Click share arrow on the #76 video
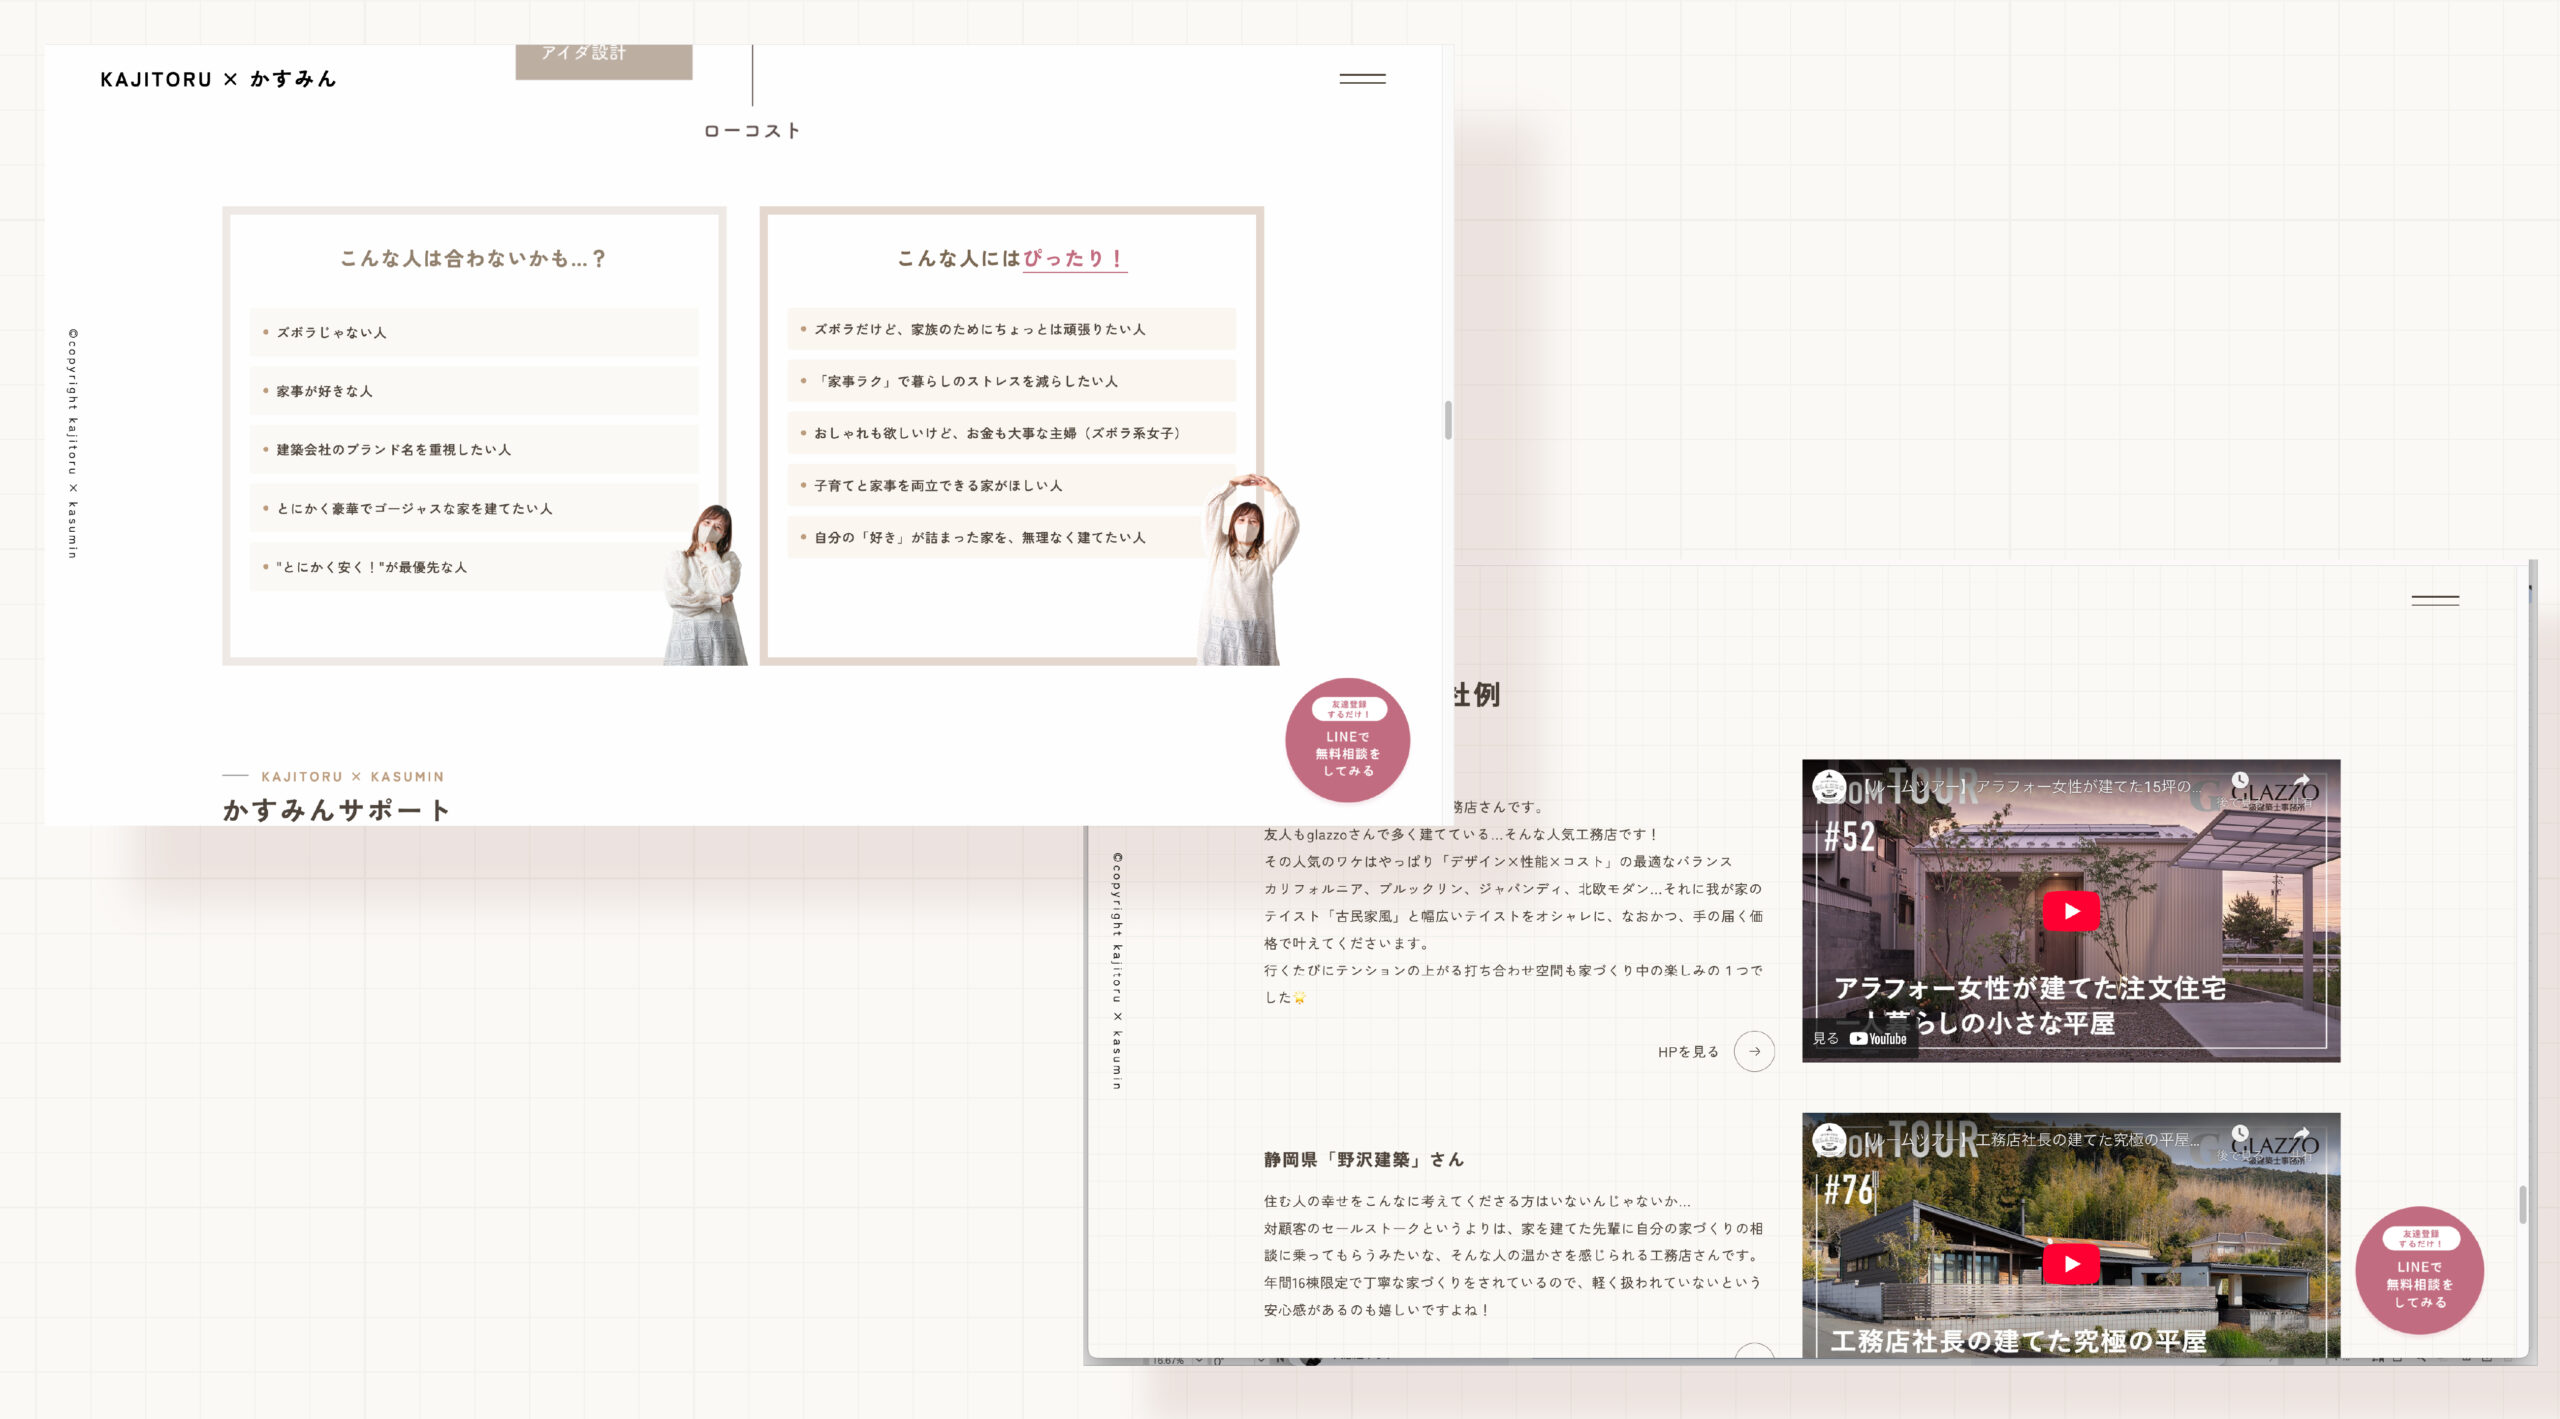Viewport: 2560px width, 1419px height. (x=2301, y=1134)
